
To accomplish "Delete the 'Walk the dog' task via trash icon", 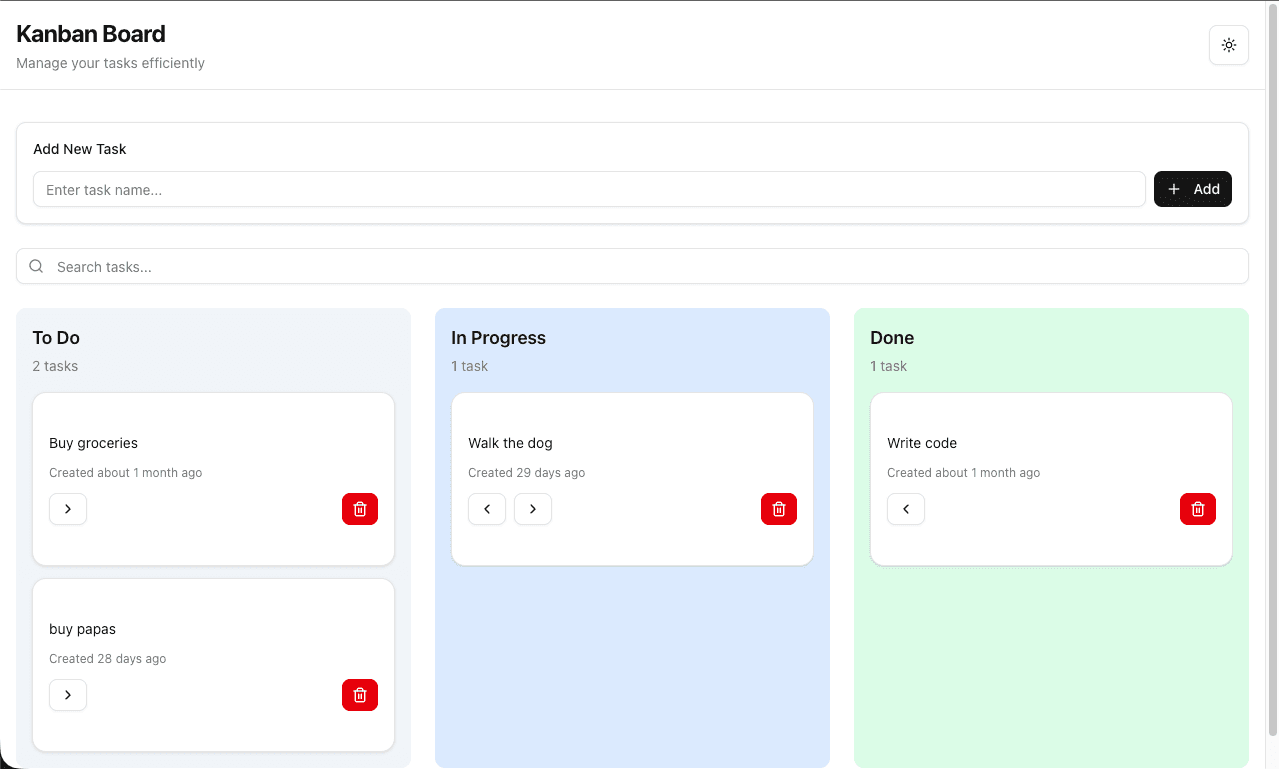I will click(778, 509).
